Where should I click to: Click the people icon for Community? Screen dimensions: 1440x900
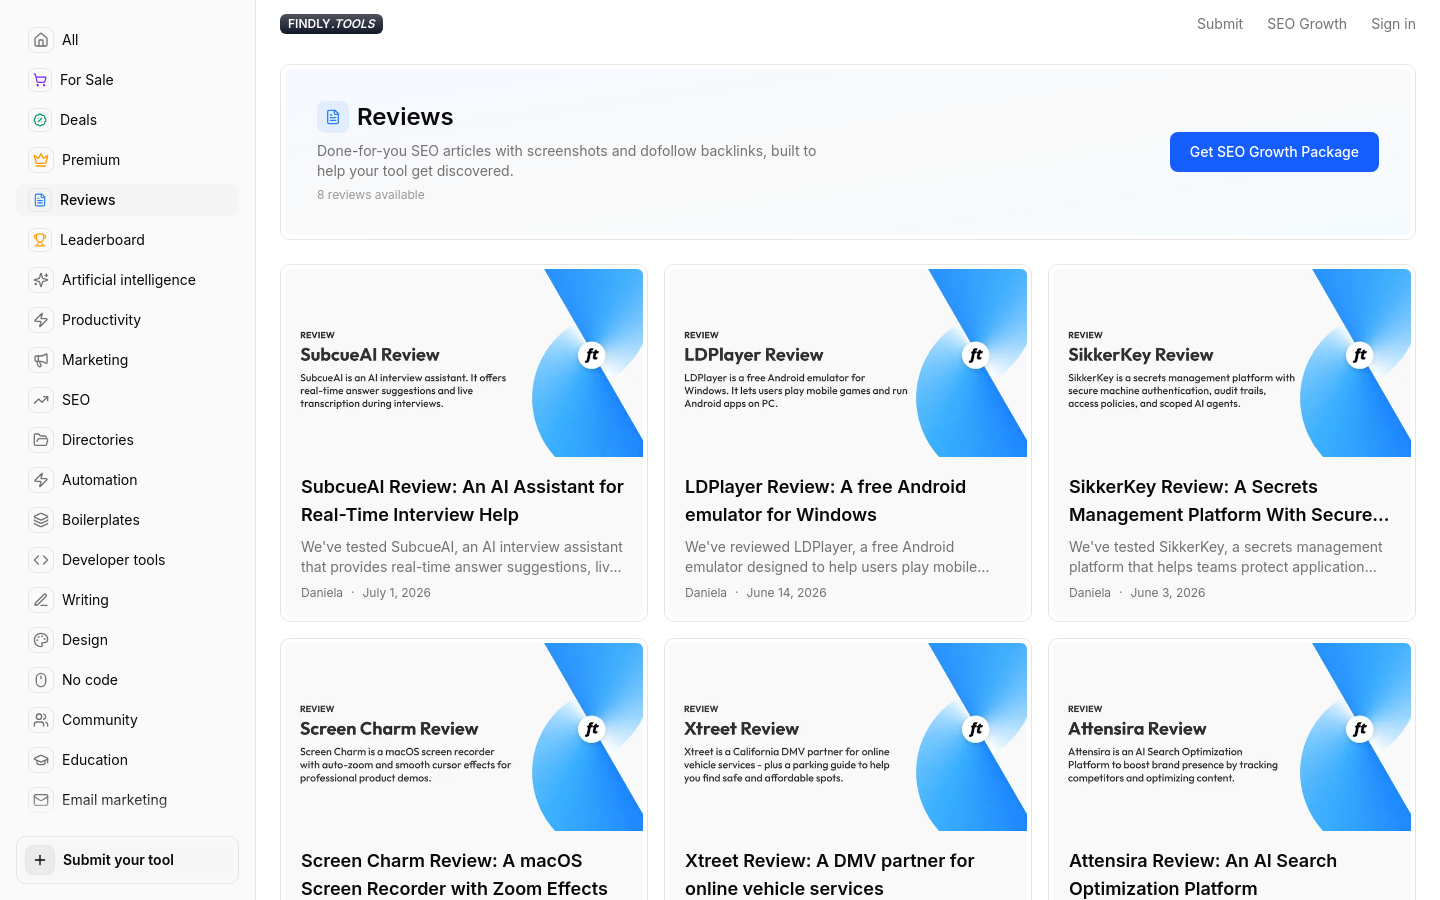(x=41, y=720)
